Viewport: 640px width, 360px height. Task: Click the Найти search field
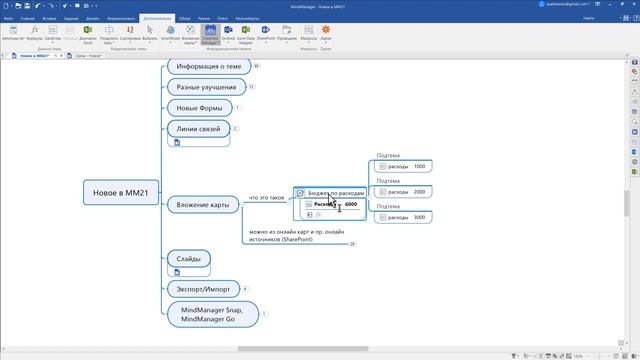coord(589,18)
